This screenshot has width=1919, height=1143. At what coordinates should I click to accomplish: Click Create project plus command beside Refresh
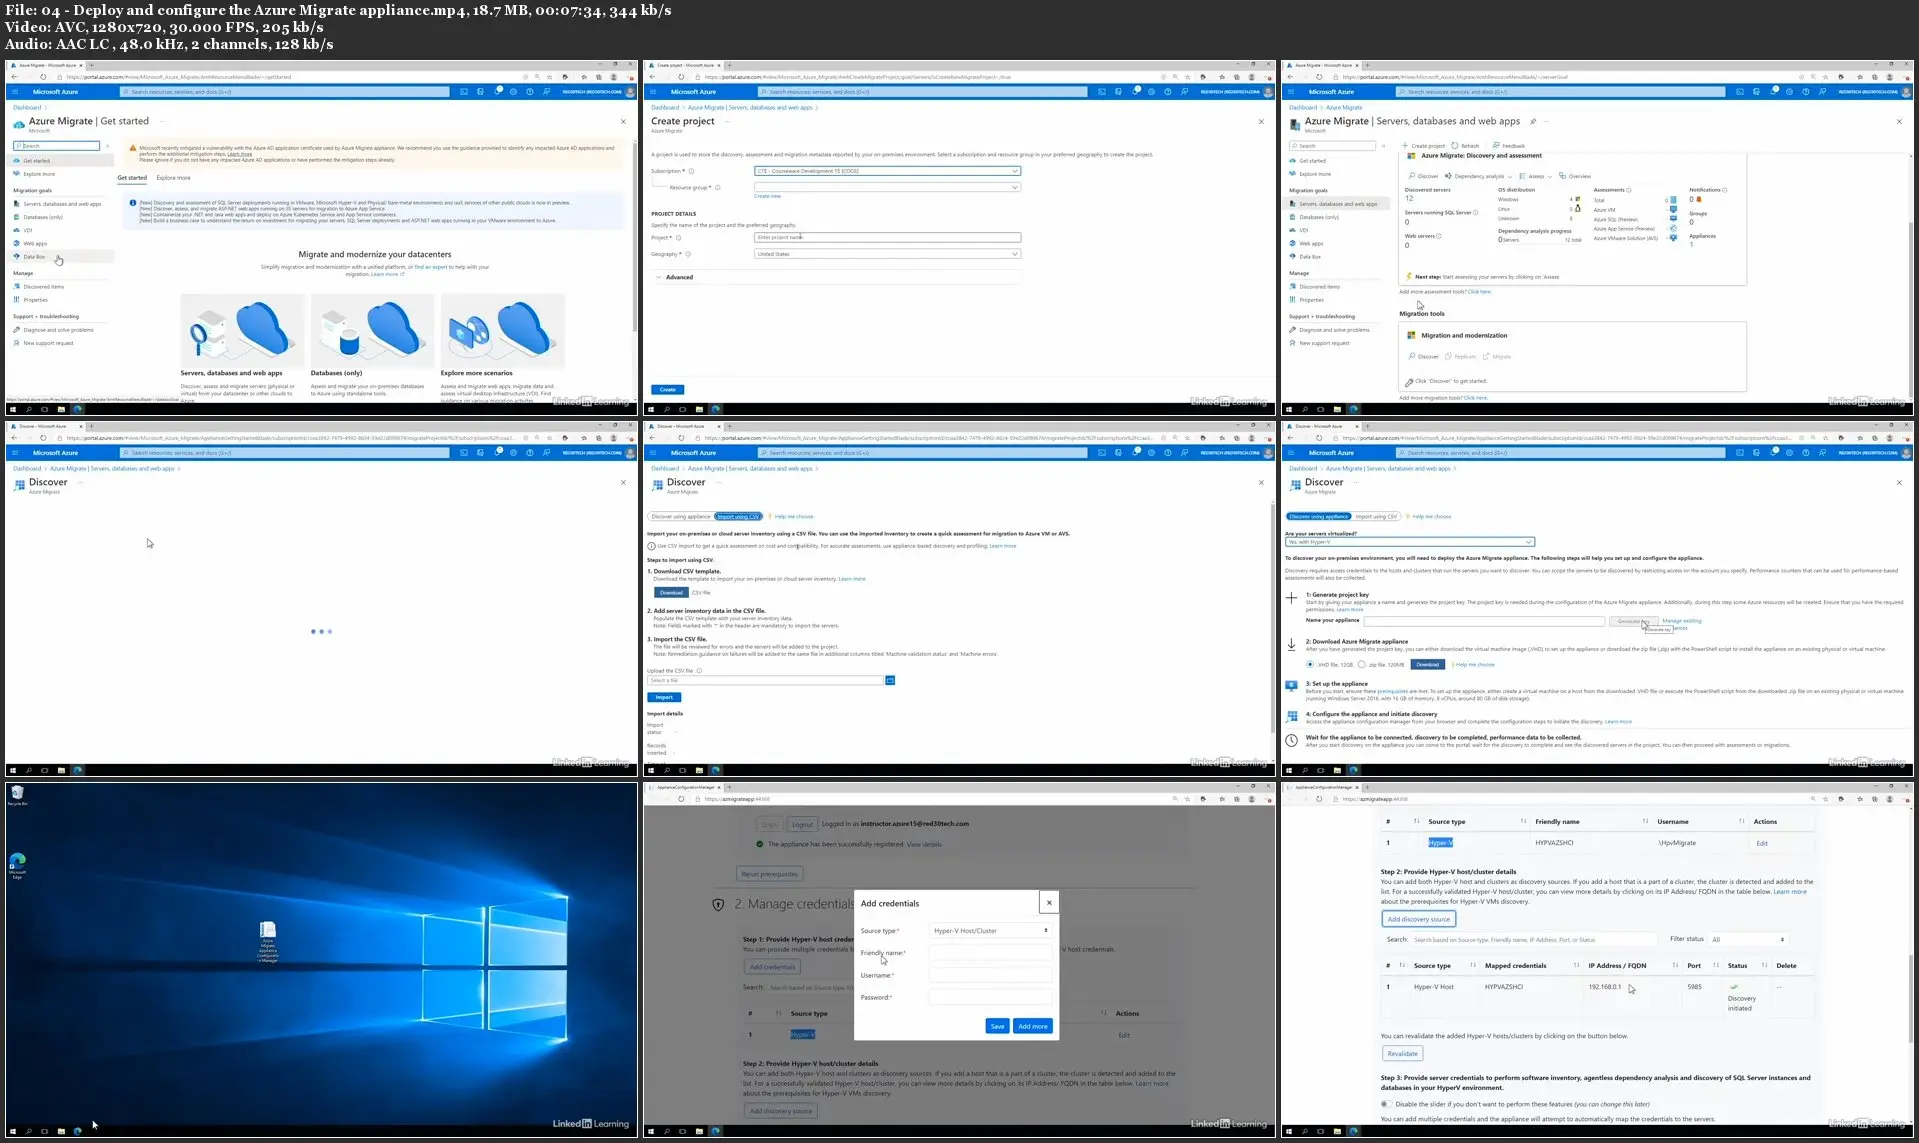point(1424,146)
